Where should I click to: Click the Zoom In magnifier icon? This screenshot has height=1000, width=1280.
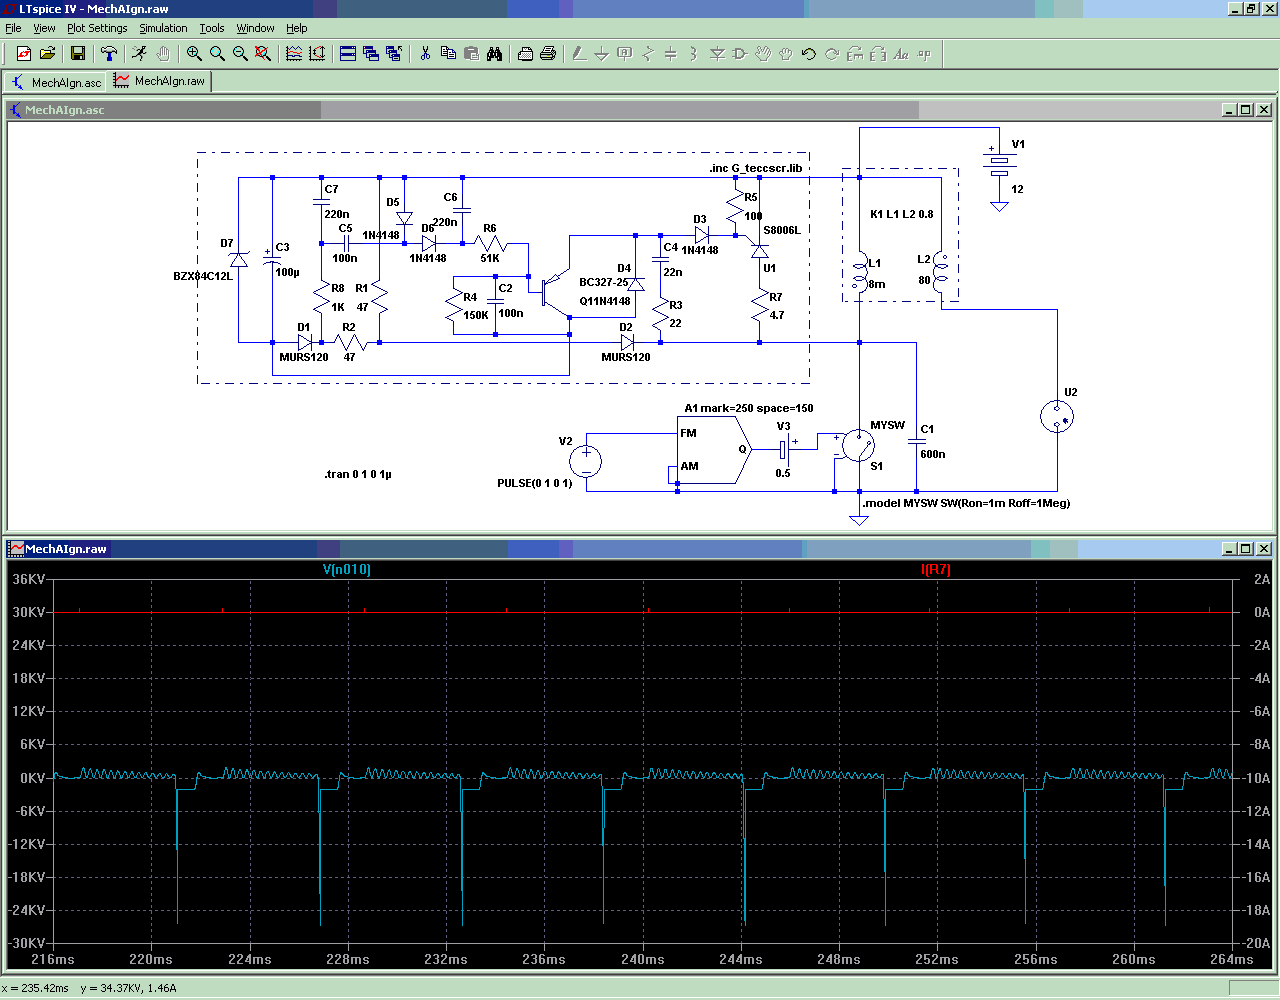coord(194,54)
